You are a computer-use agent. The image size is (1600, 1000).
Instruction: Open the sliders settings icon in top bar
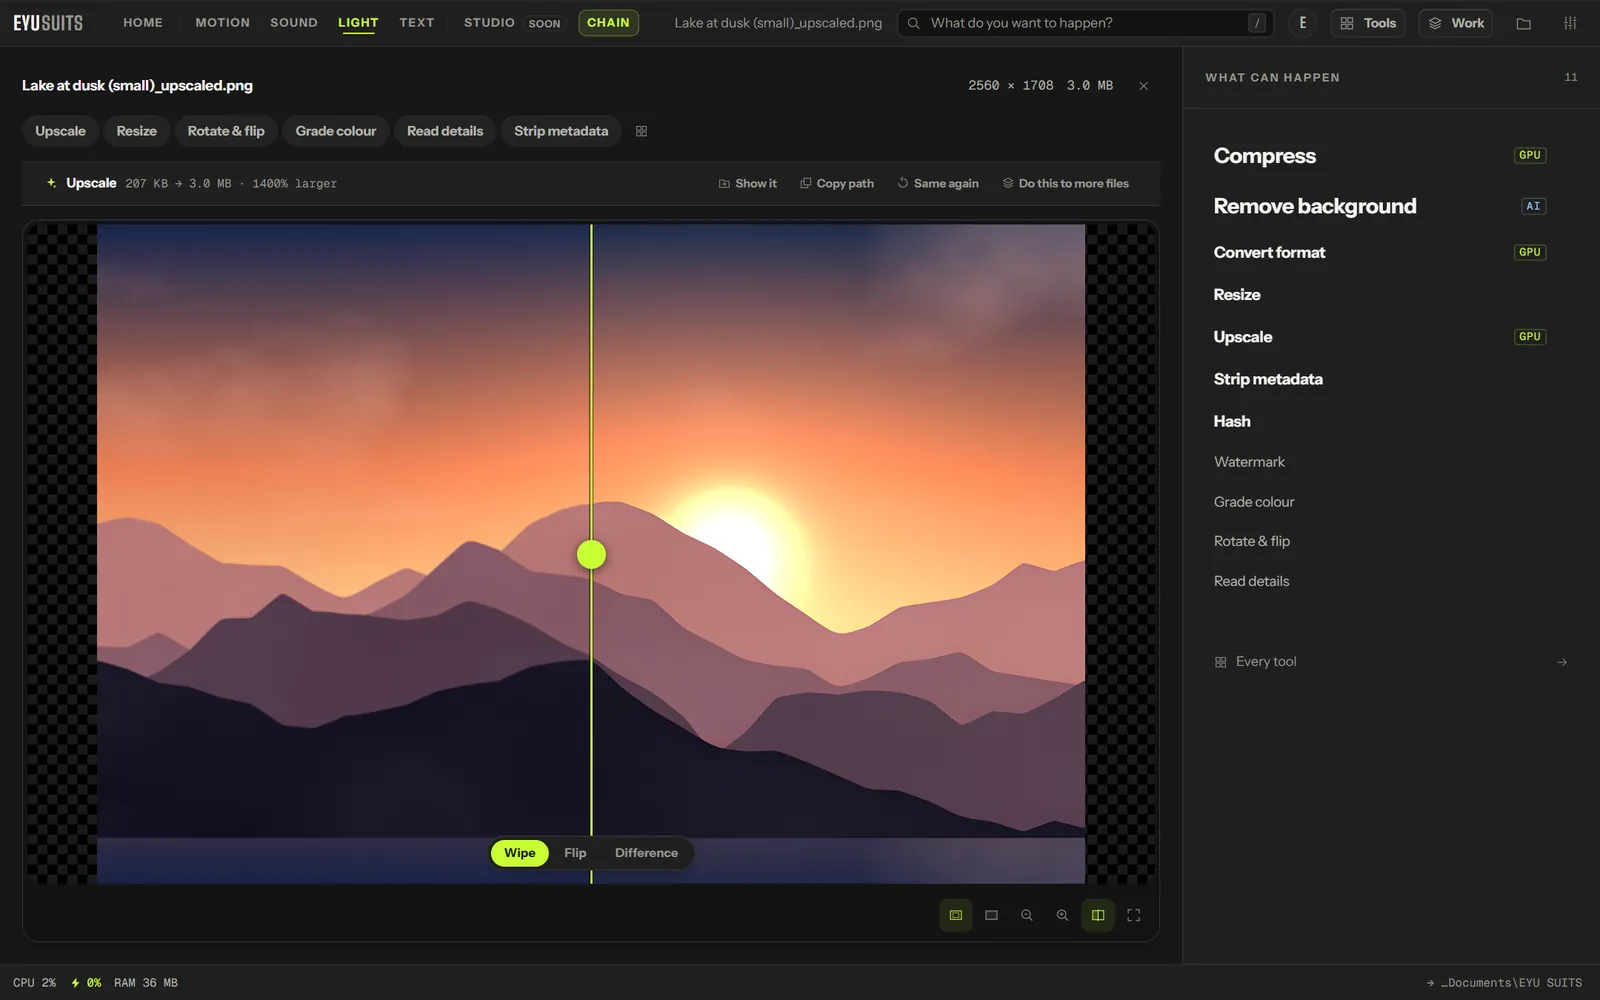[x=1570, y=23]
